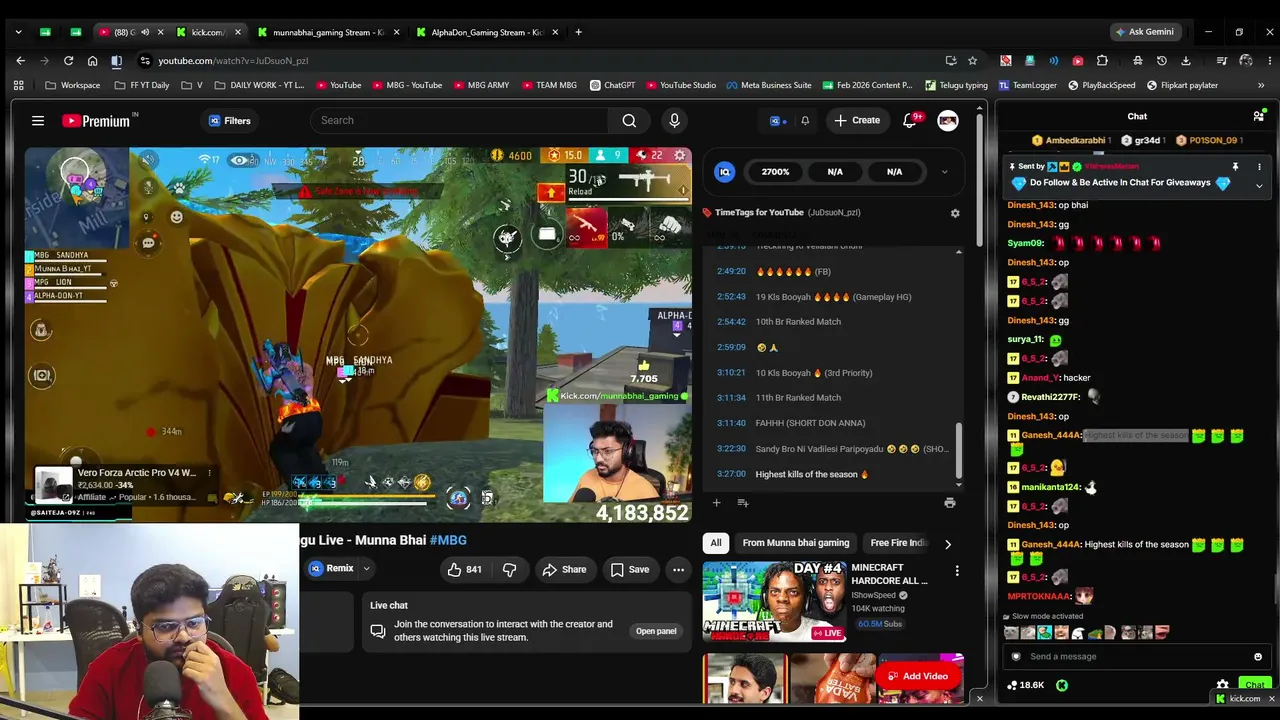The width and height of the screenshot is (1280, 720).
Task: Click the vidIQ circle logo in stats bar
Action: coord(726,172)
